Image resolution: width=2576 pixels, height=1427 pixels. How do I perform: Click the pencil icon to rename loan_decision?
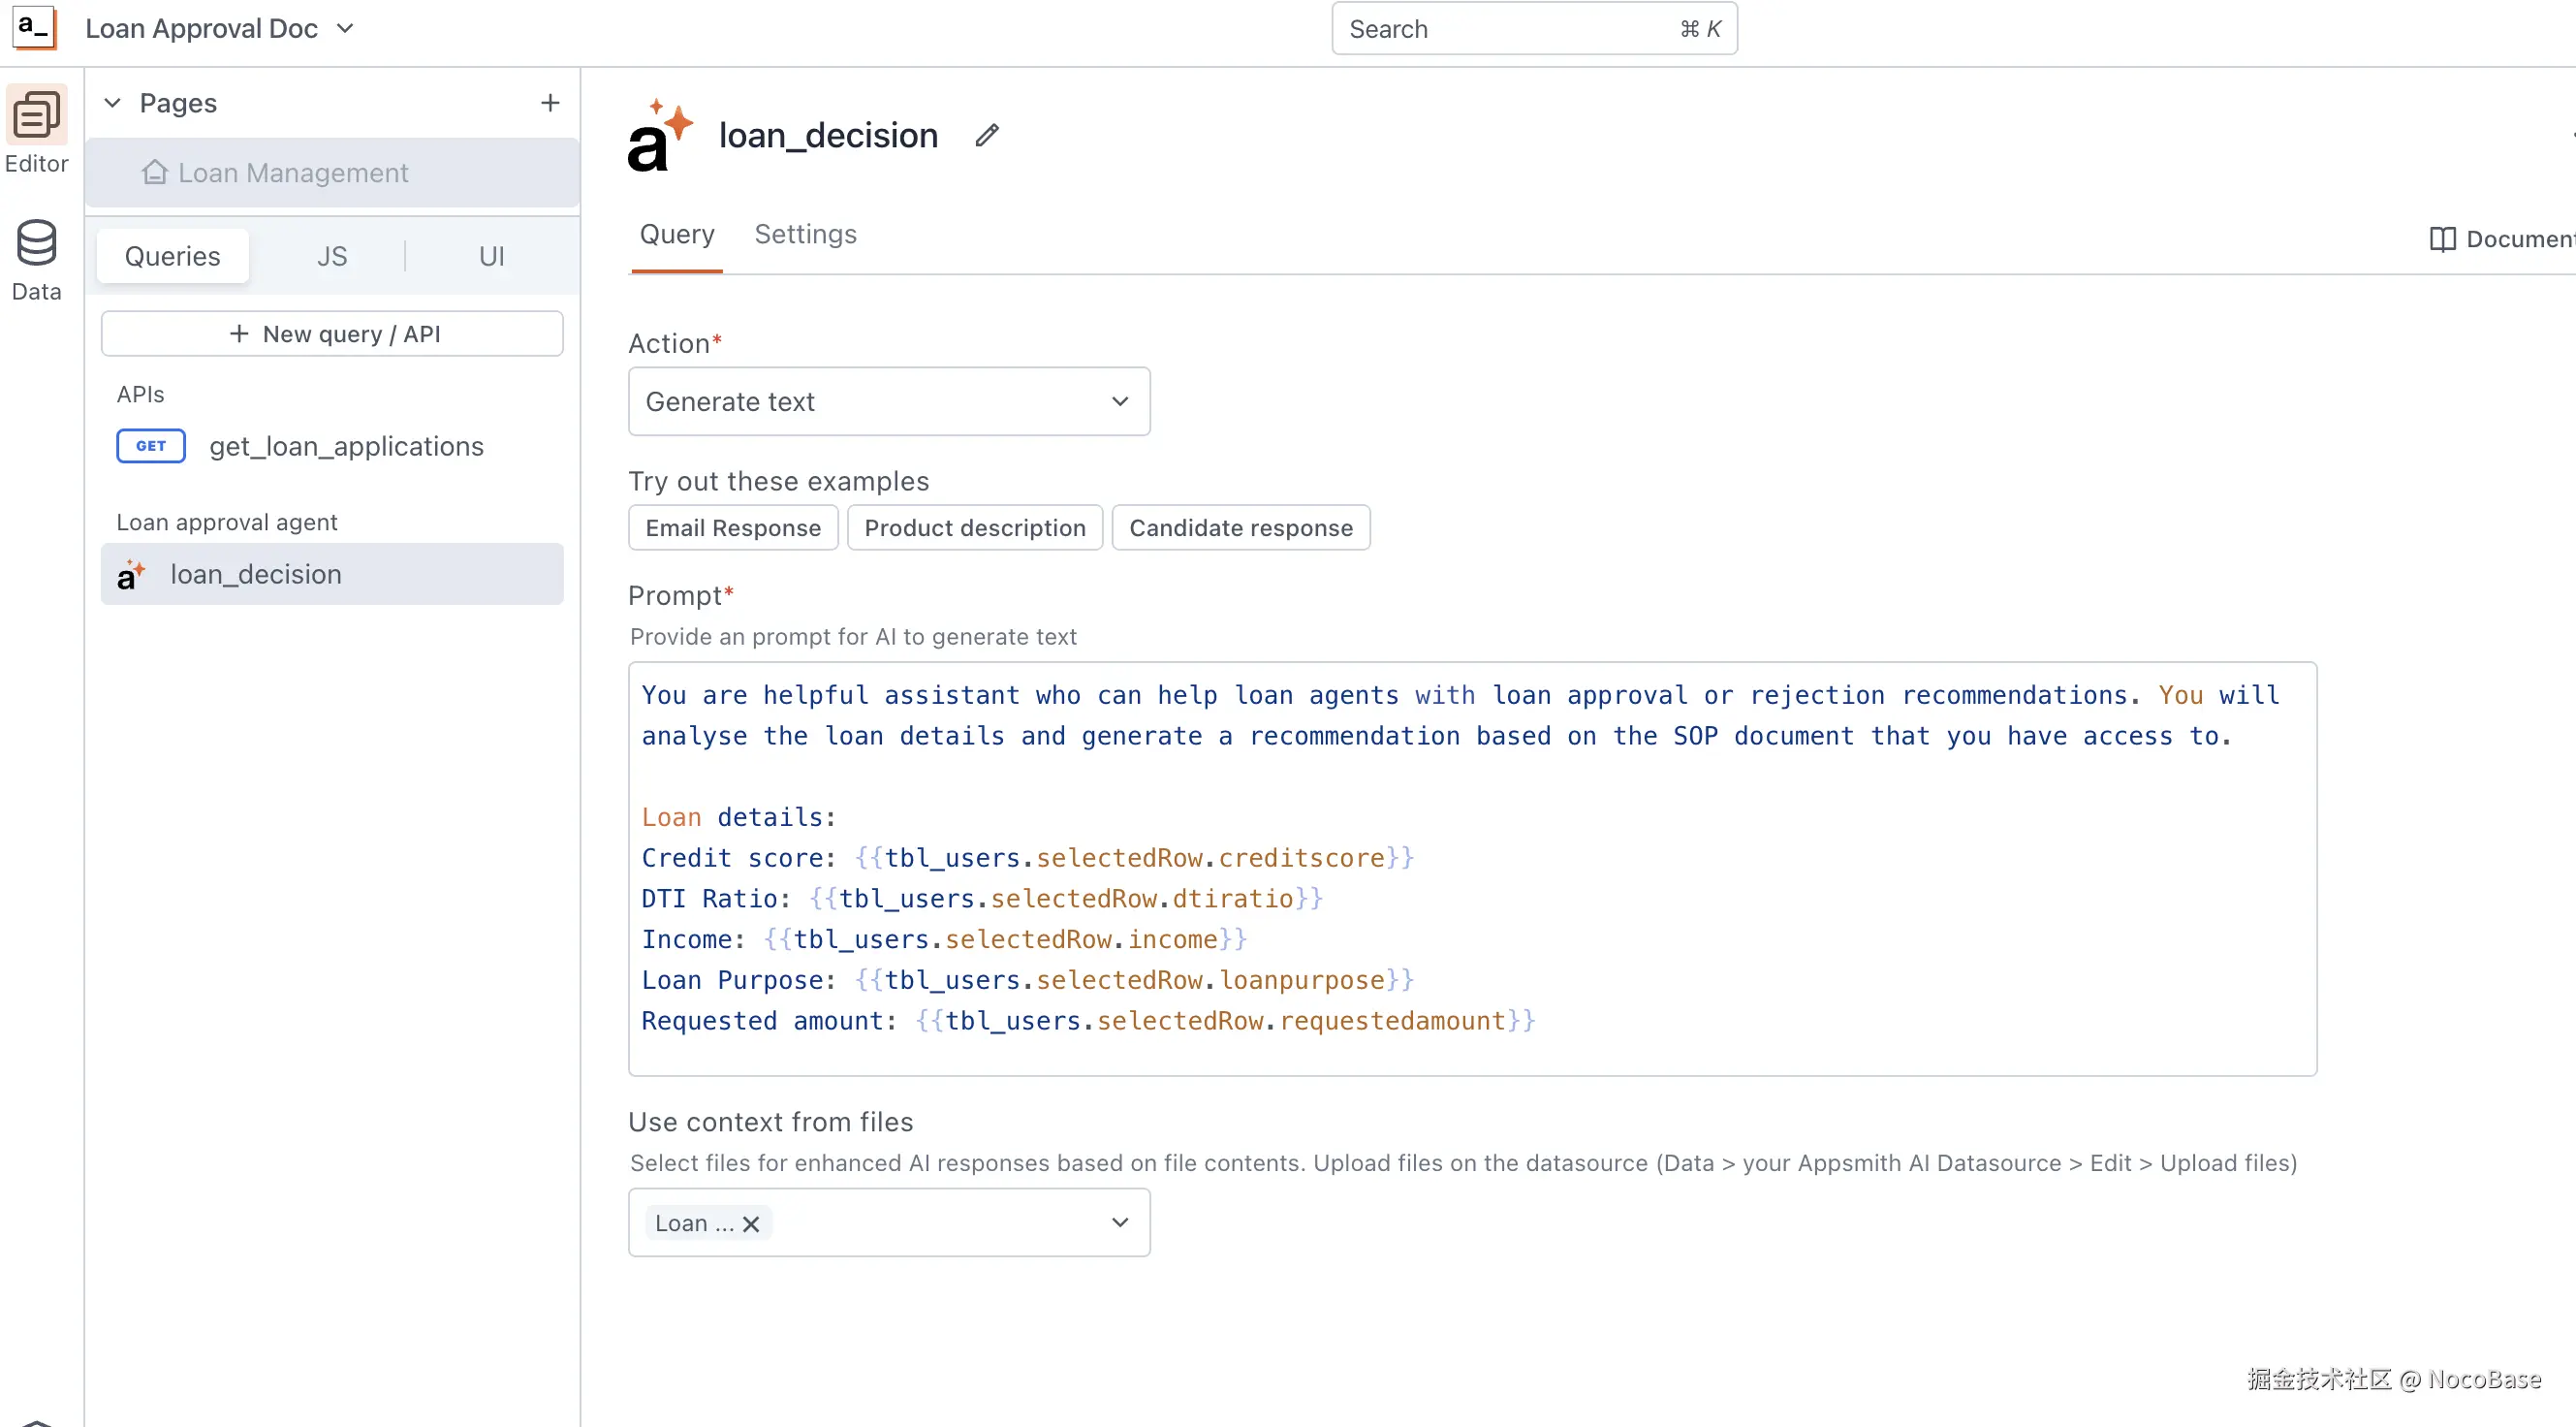pyautogui.click(x=986, y=135)
